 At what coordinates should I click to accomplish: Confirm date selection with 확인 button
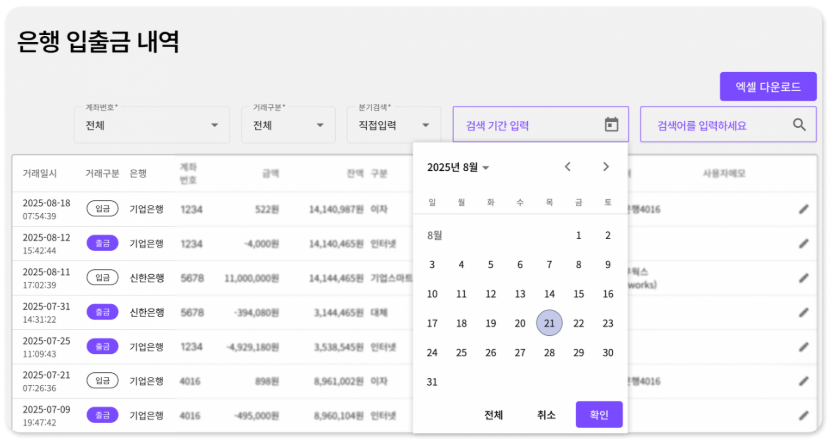(x=599, y=414)
